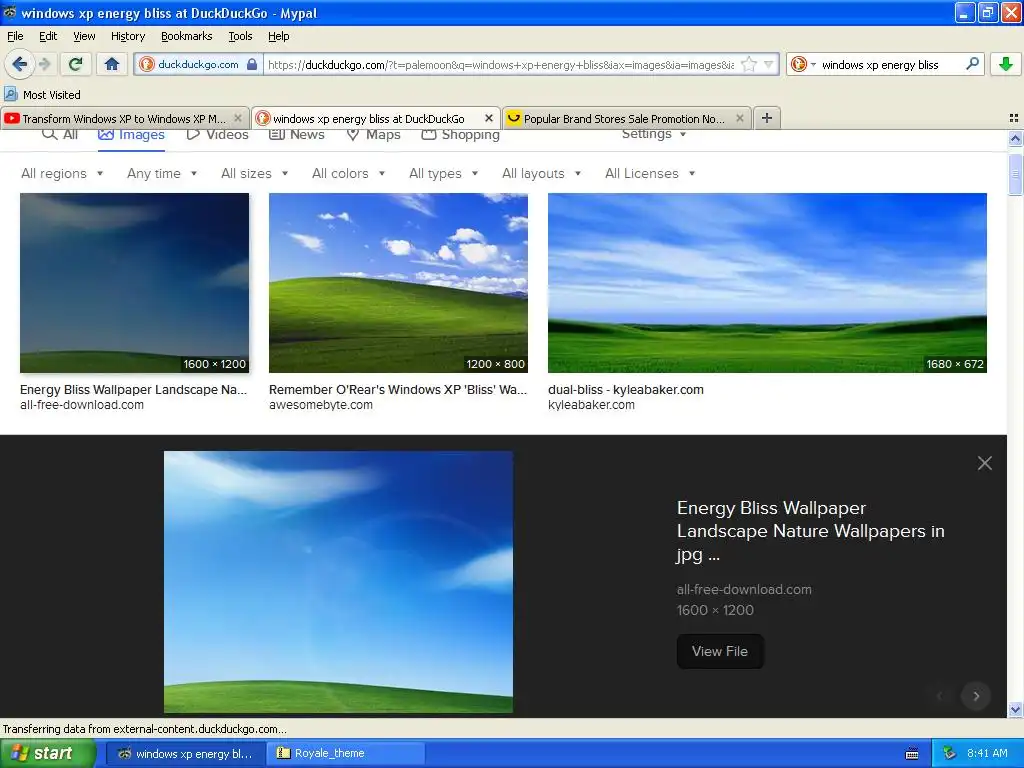The image size is (1024, 768).
Task: Open dual-bliss - kyleabaker.com title link
Action: pyautogui.click(x=626, y=390)
